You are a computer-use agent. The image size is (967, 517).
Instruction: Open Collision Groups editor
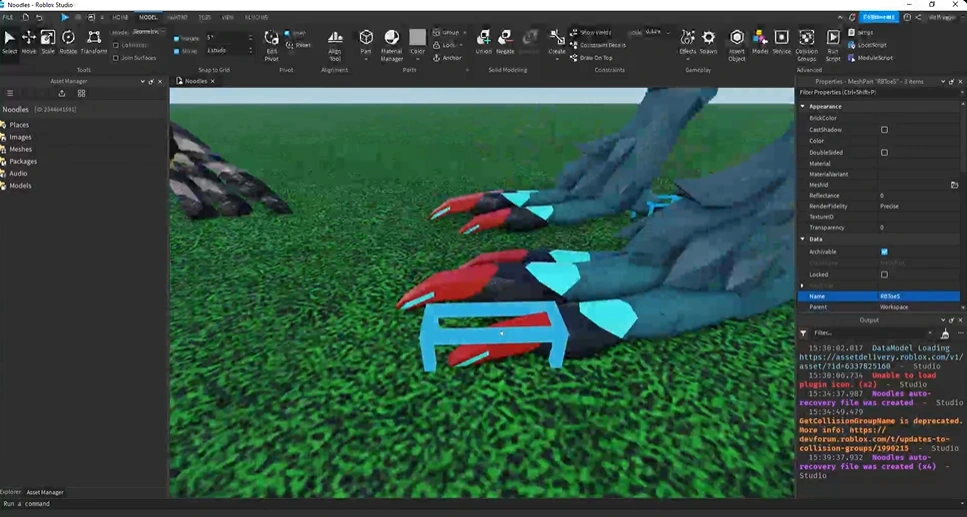tap(807, 45)
